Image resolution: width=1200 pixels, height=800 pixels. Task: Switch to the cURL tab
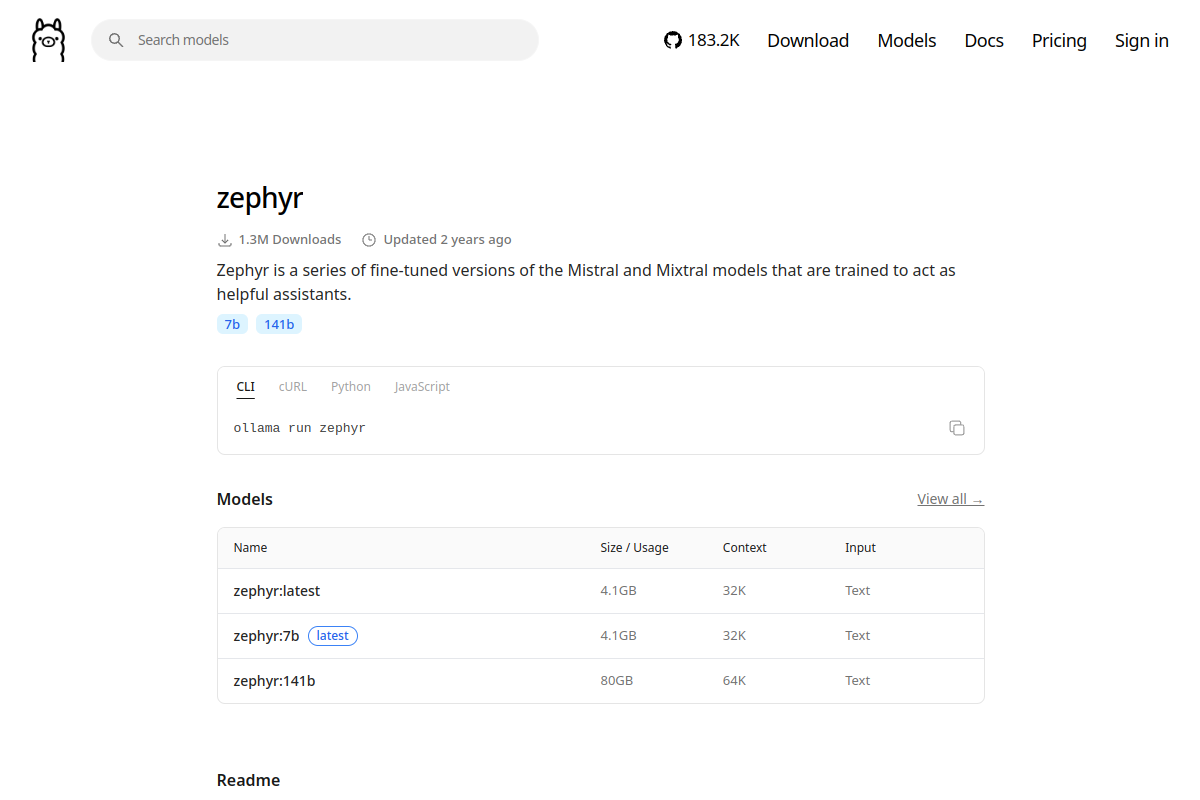(x=293, y=387)
